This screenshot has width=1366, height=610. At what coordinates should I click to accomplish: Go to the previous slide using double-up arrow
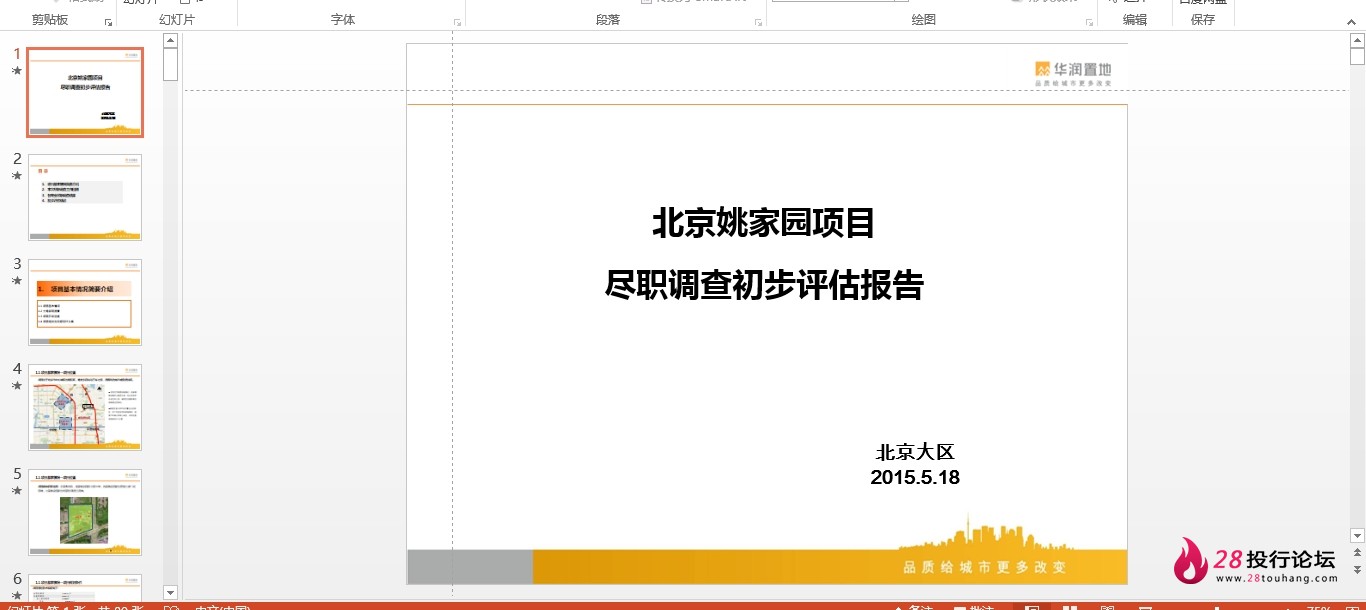click(x=1357, y=553)
